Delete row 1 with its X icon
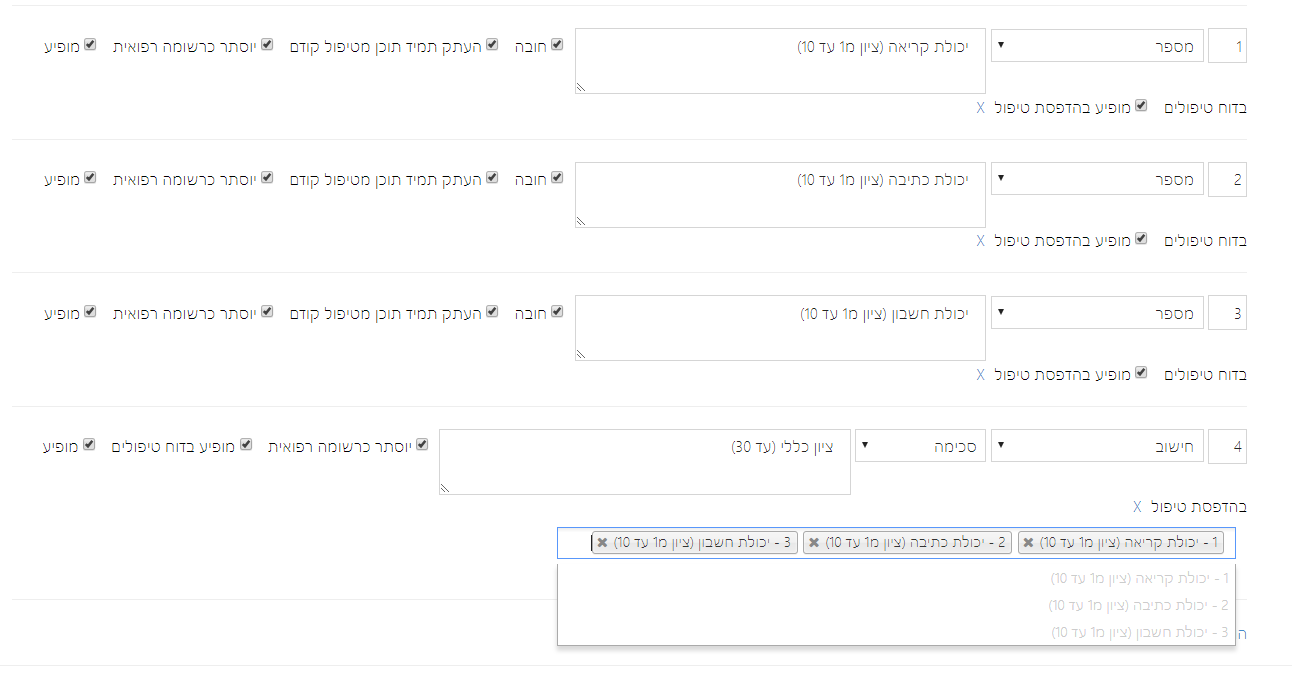Viewport: 1292px width, 683px height. pyautogui.click(x=980, y=107)
